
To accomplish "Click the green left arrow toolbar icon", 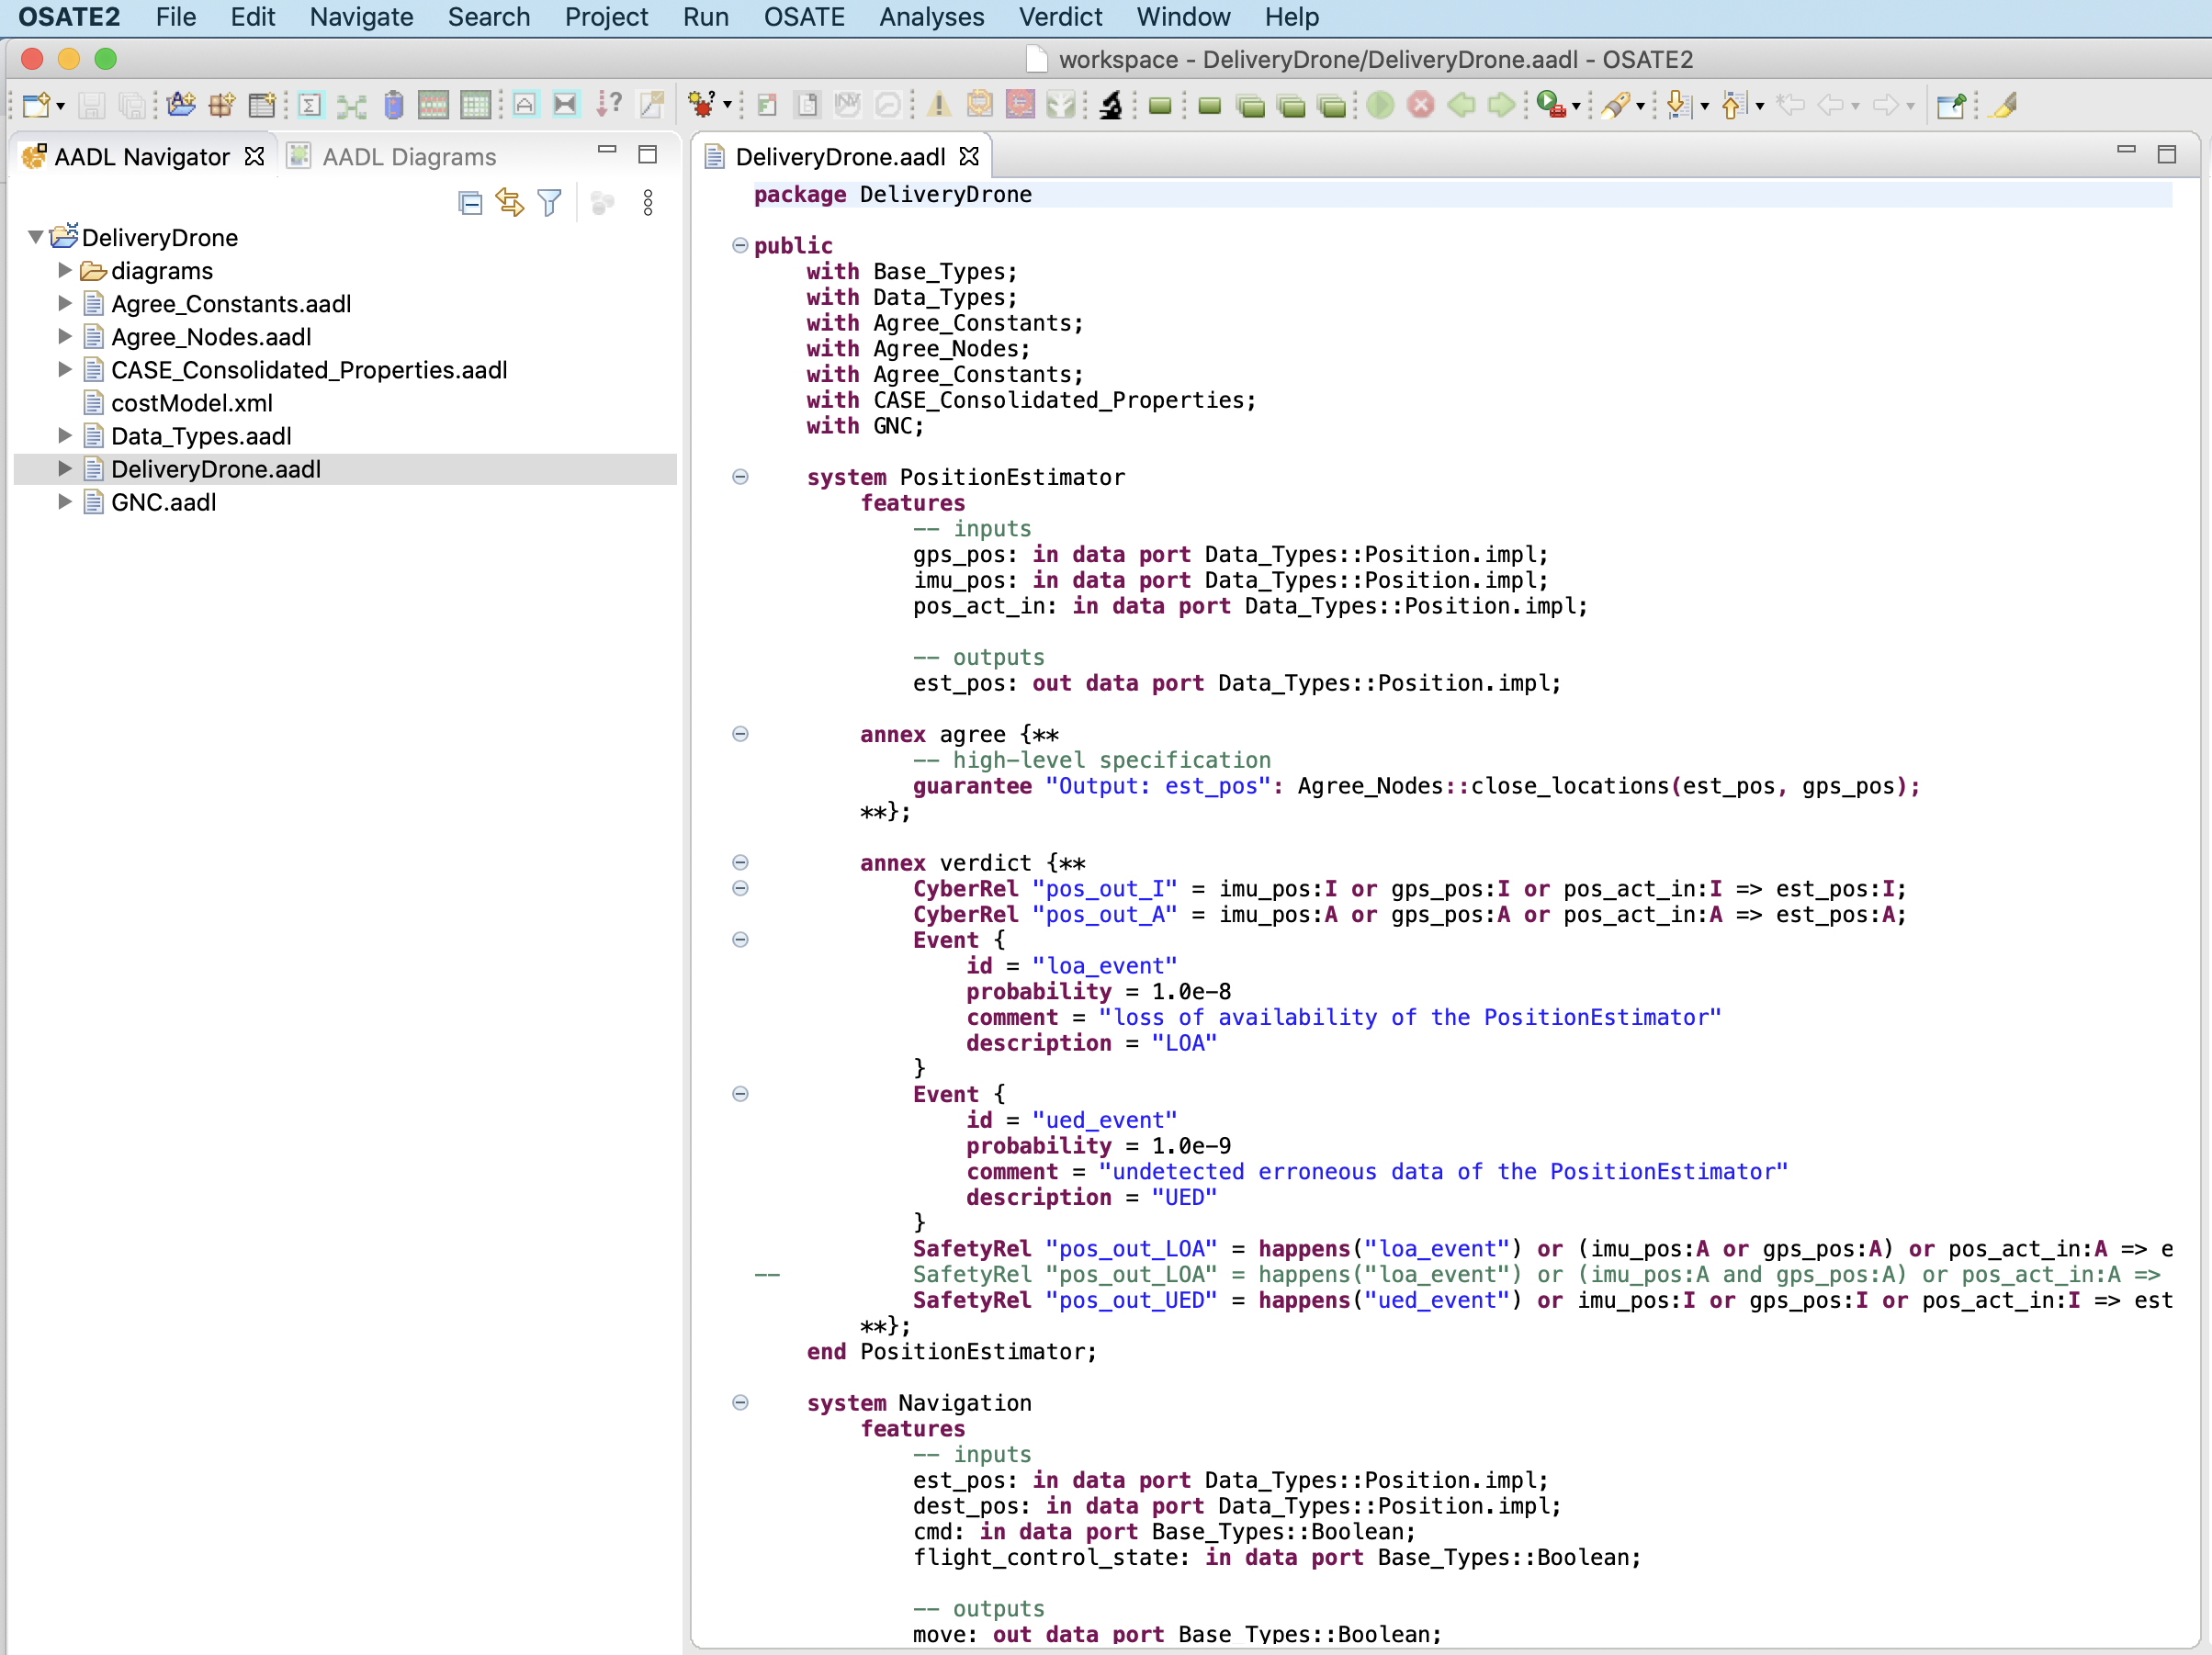I will coord(1461,104).
